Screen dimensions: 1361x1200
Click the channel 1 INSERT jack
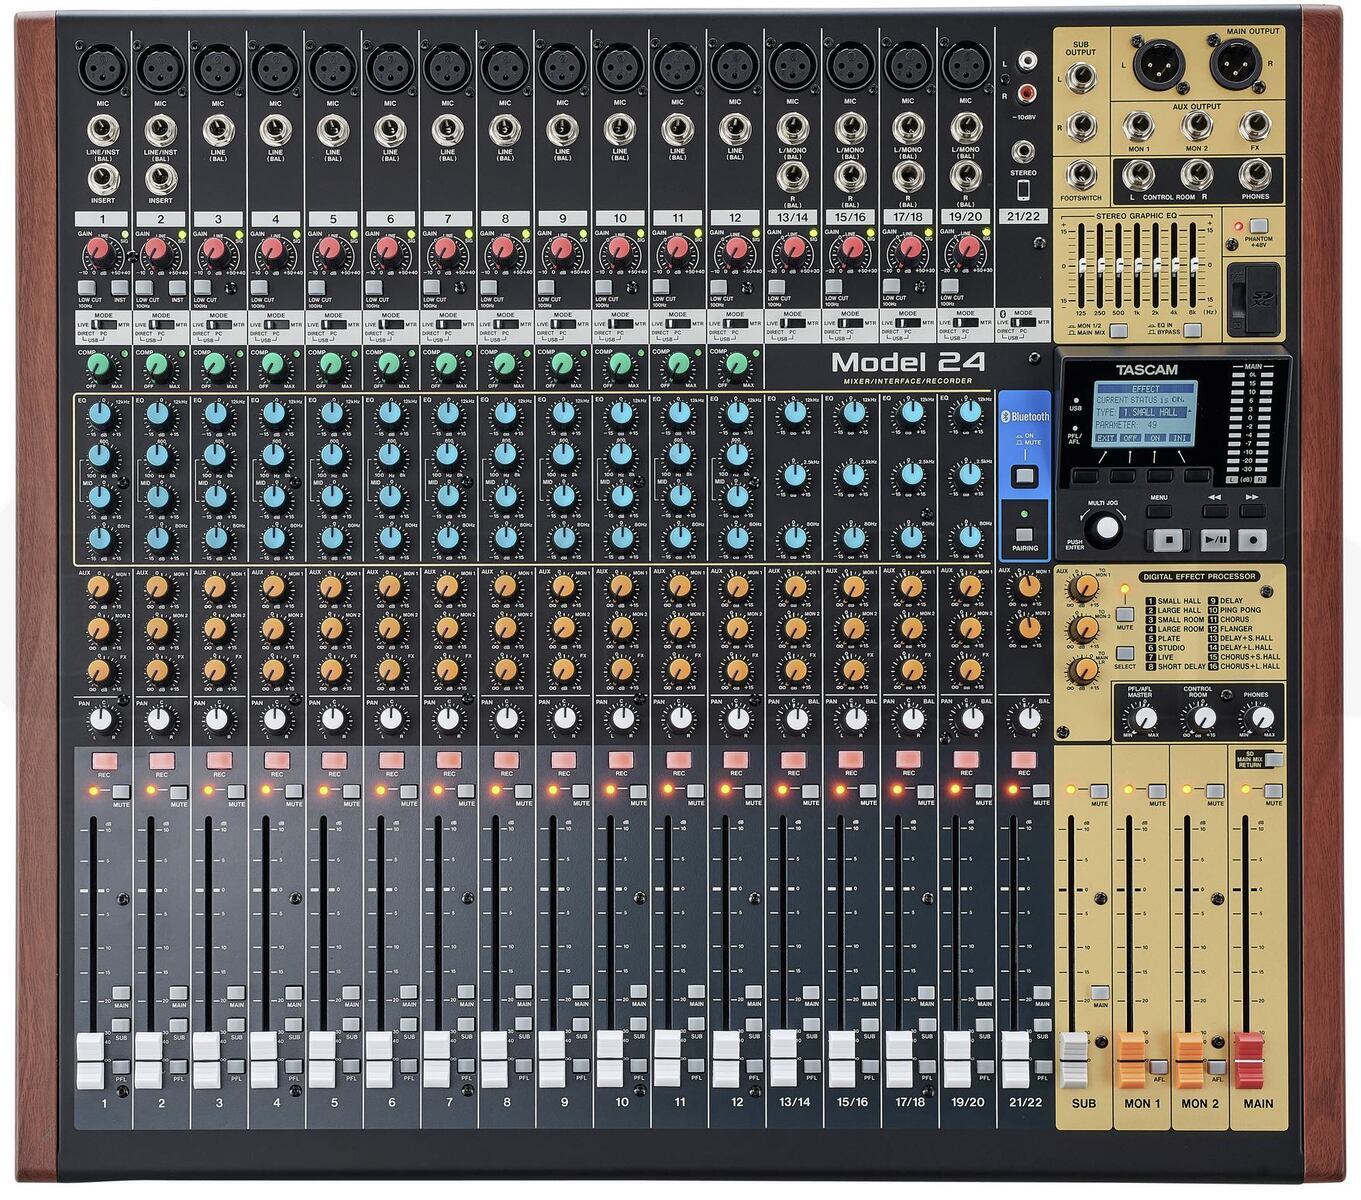102,178
